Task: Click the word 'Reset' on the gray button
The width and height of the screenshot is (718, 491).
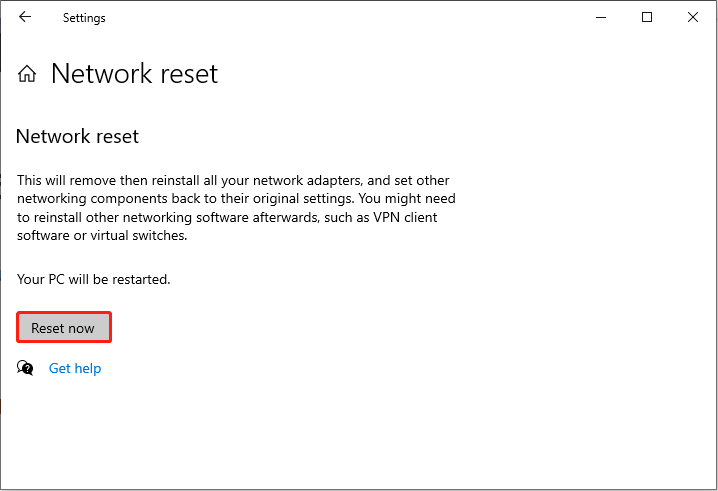Action: point(48,328)
